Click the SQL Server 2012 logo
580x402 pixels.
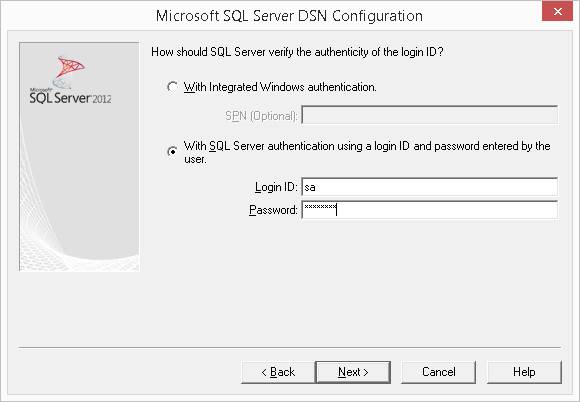(x=70, y=80)
